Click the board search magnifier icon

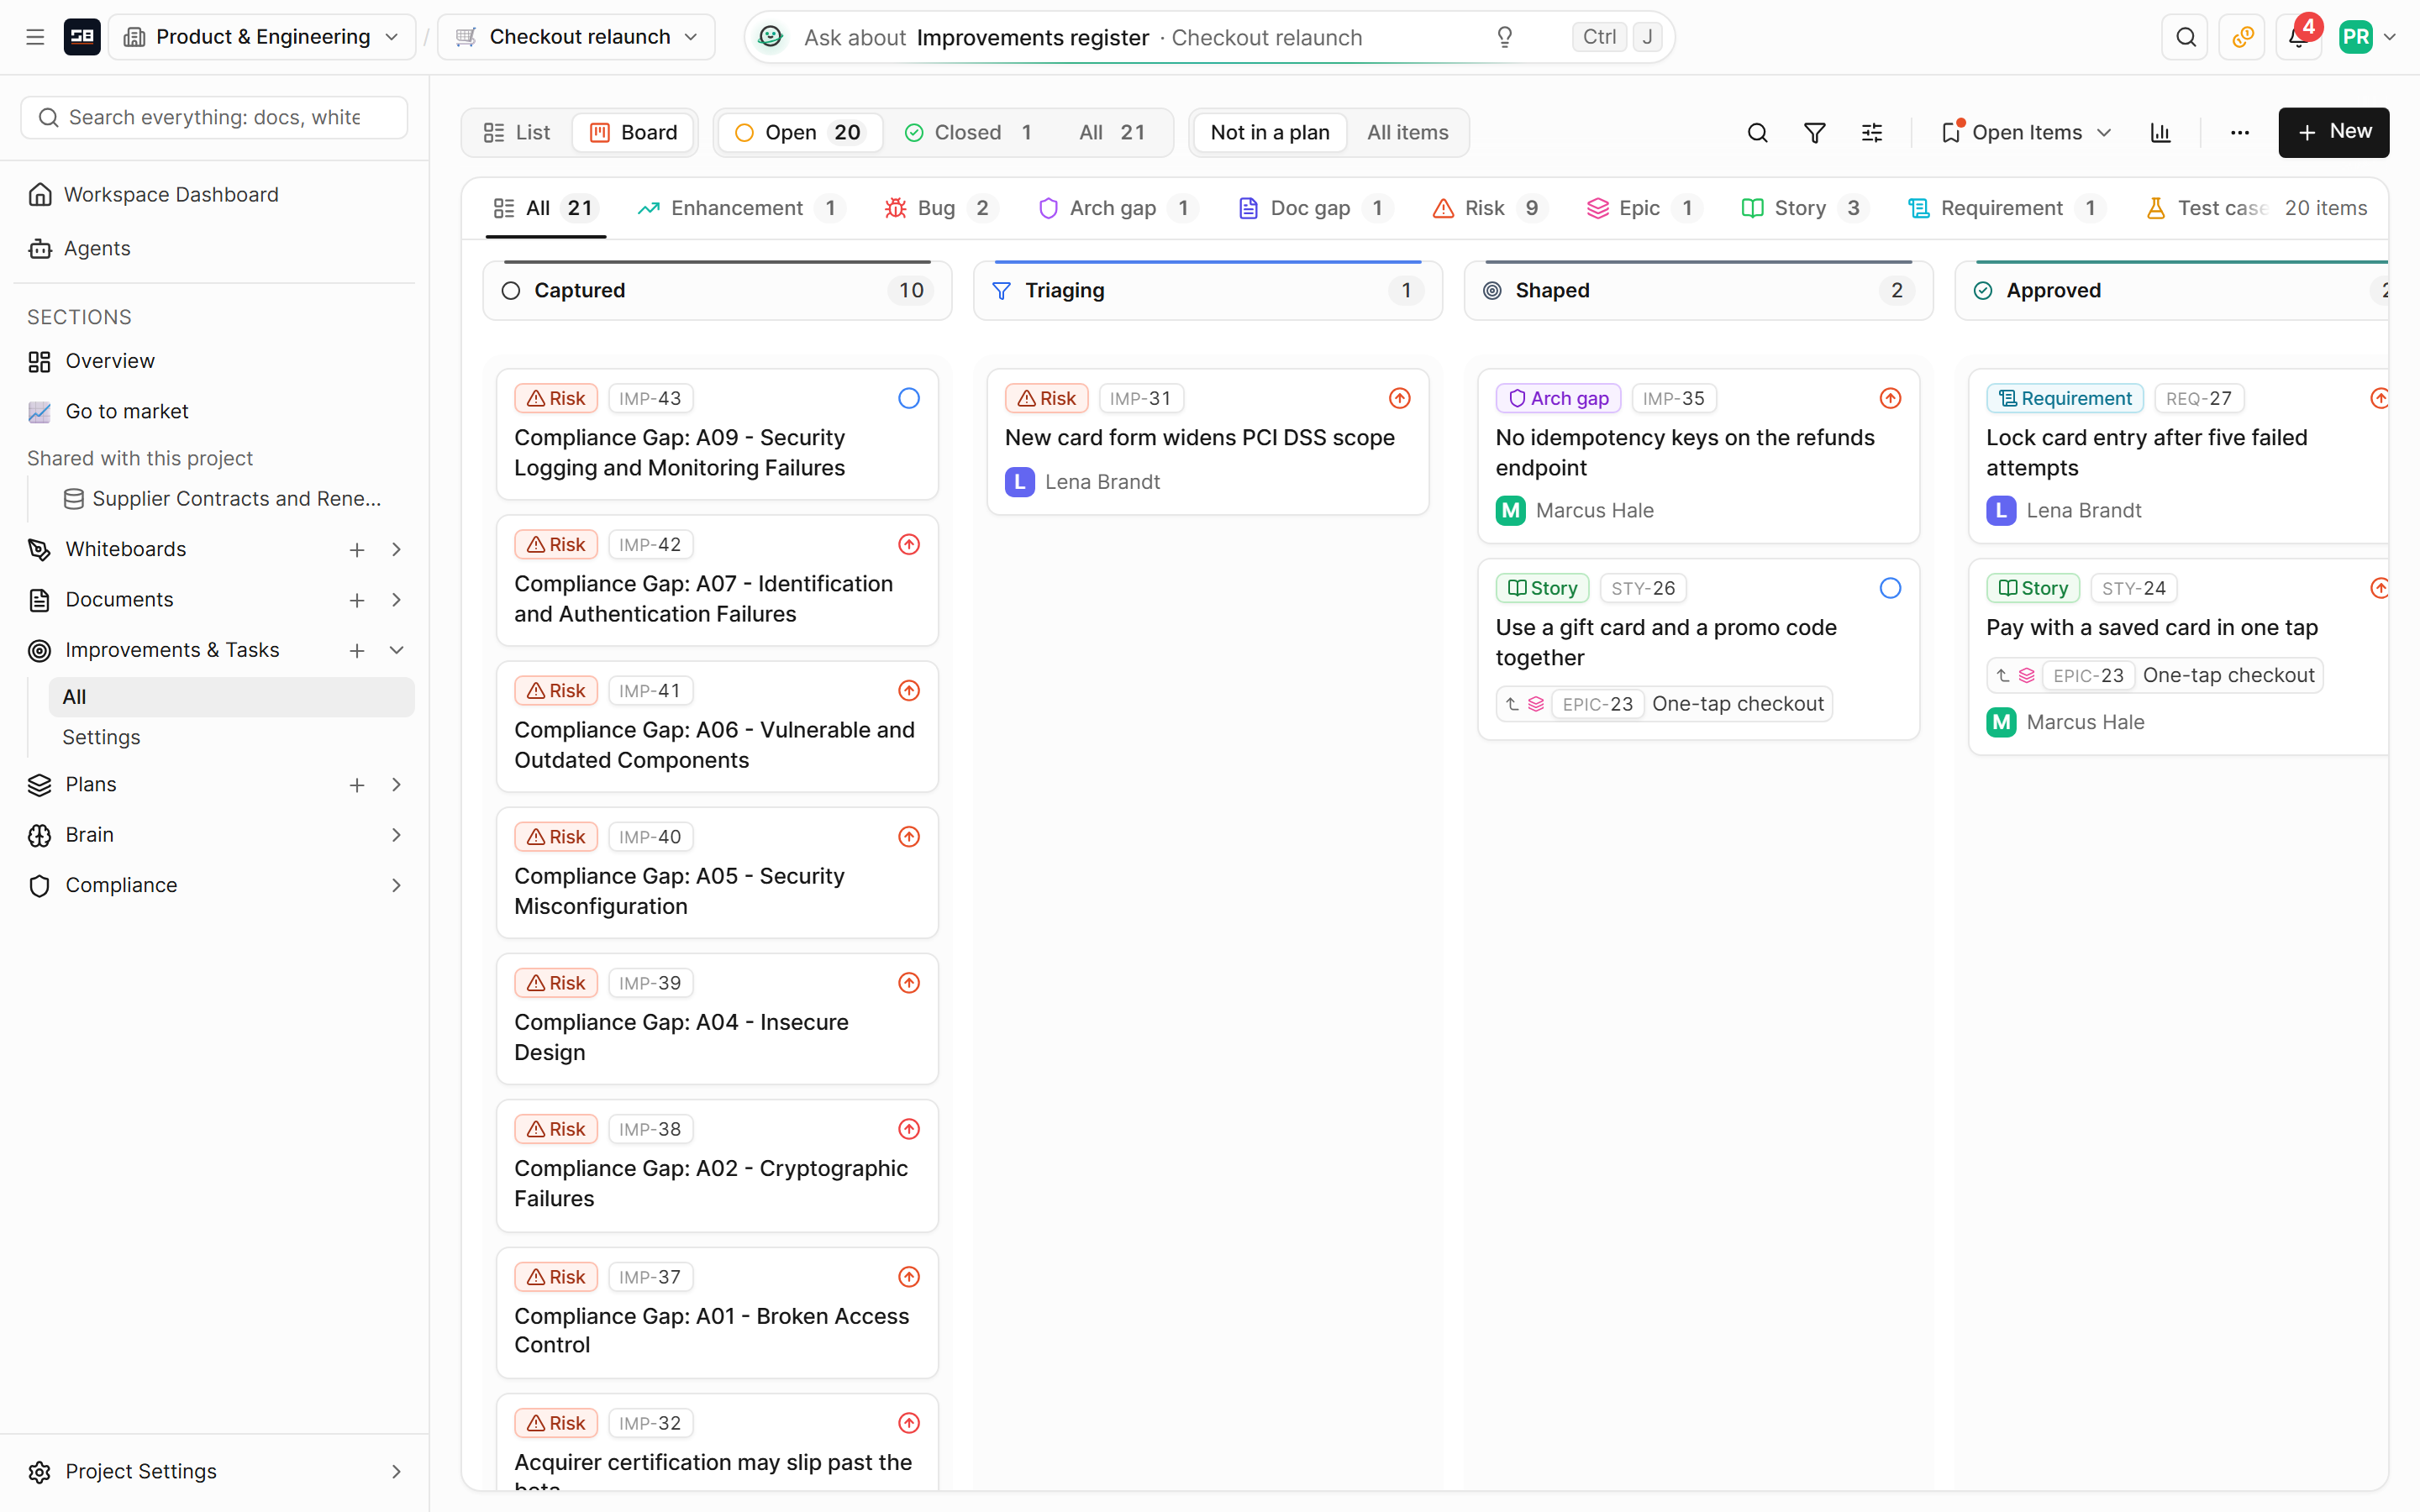coord(1757,133)
